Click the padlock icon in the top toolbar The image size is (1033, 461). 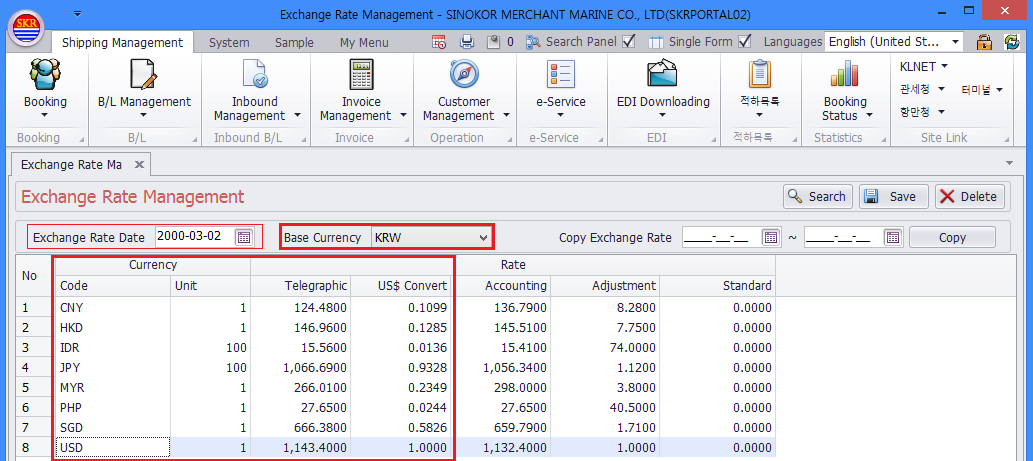984,42
